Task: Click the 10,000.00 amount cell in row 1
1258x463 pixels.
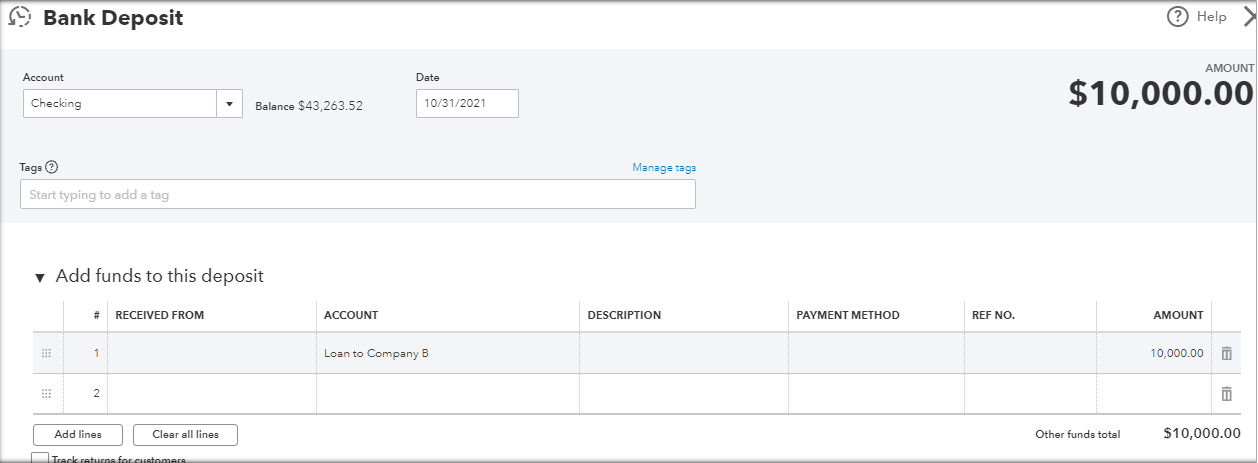Action: tap(1154, 353)
